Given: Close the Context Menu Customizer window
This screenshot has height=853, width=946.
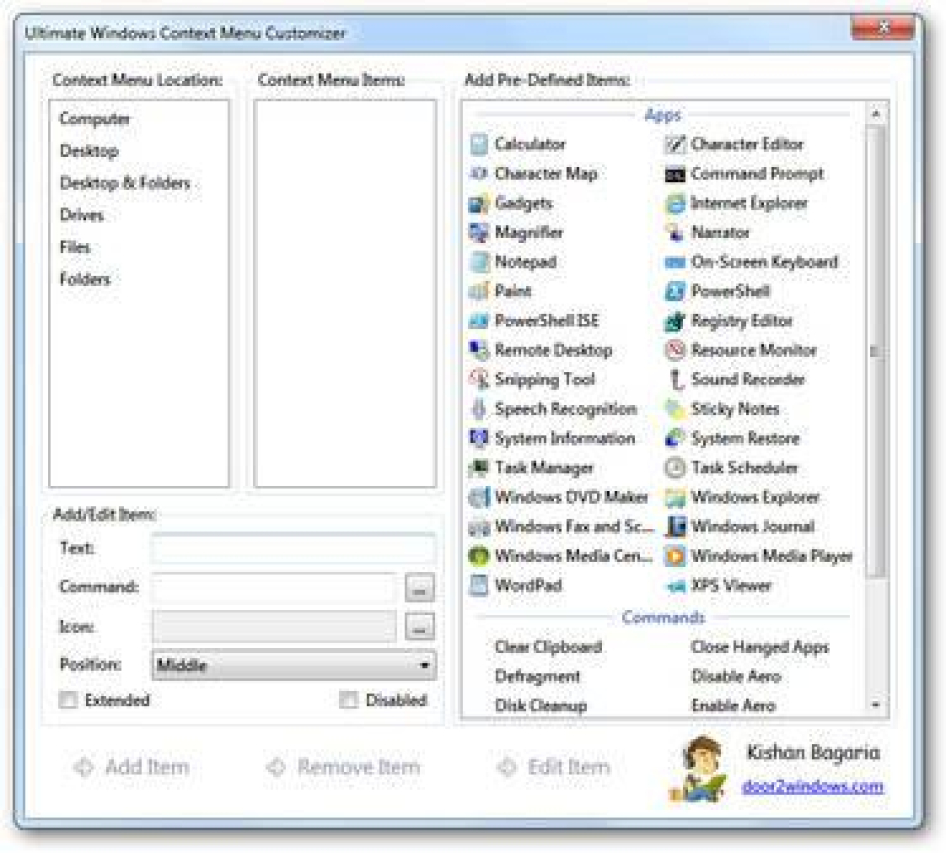Looking at the screenshot, I should click(x=882, y=27).
